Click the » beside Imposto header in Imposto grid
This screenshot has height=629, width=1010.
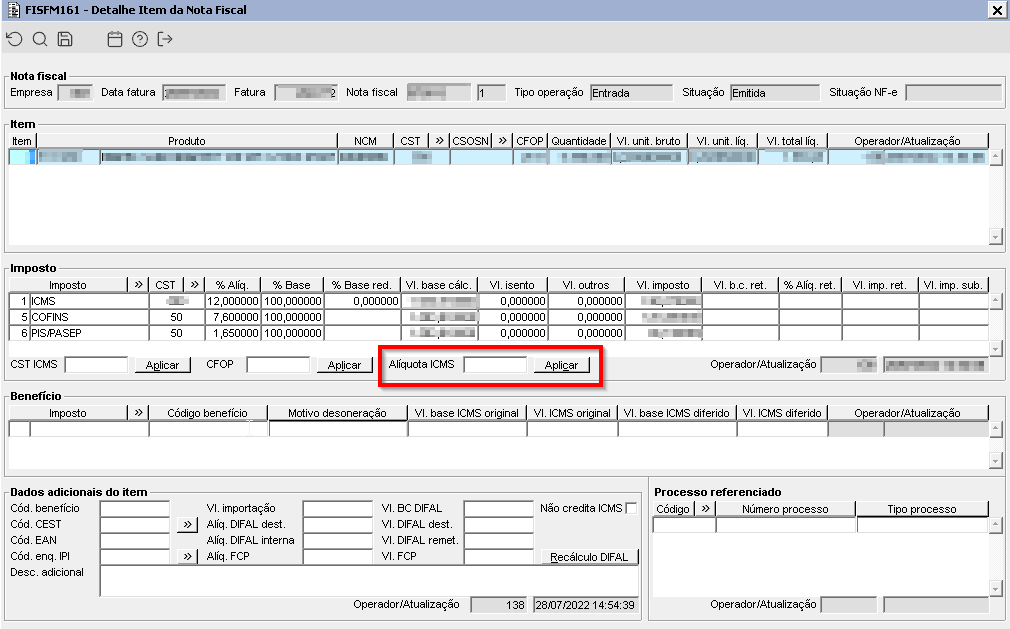[x=138, y=285]
